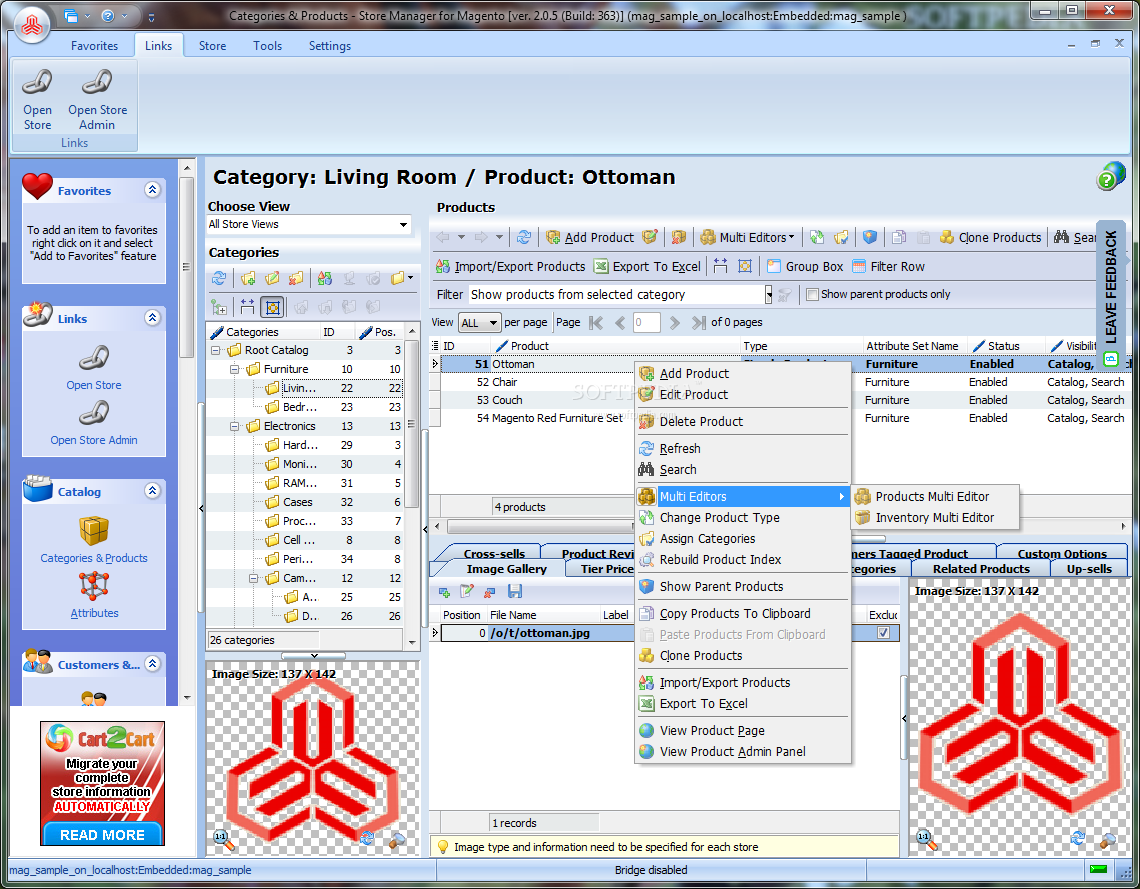The height and width of the screenshot is (889, 1140).
Task: Click the add root category tree icon
Action: click(219, 307)
